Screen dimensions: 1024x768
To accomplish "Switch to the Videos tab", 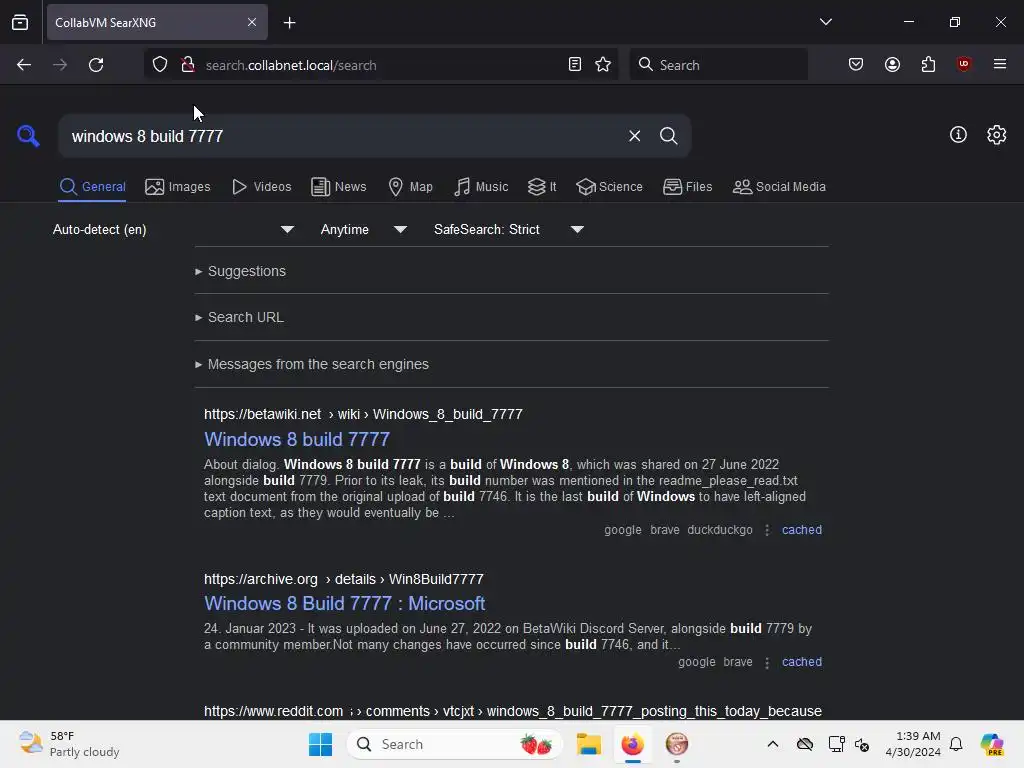I will point(262,187).
